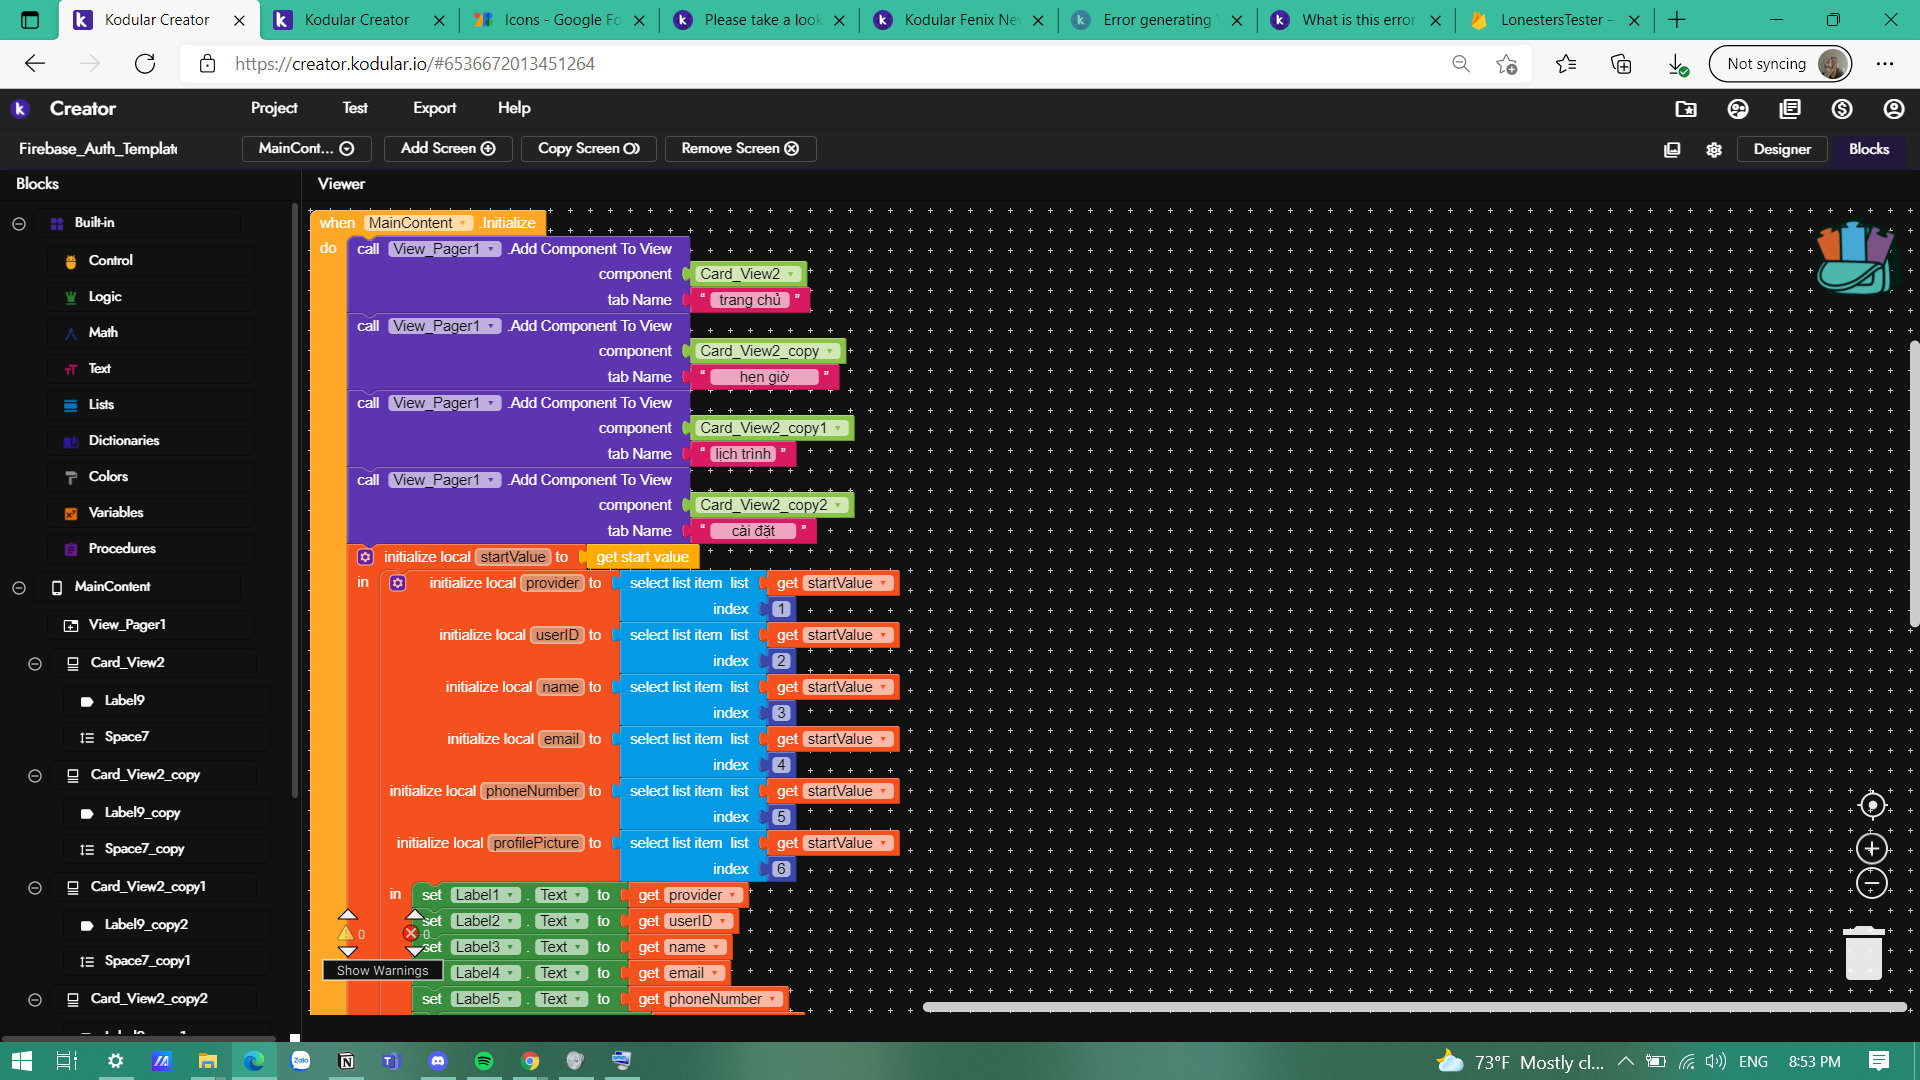Open the Export menu
1920x1080 pixels.
coord(434,108)
